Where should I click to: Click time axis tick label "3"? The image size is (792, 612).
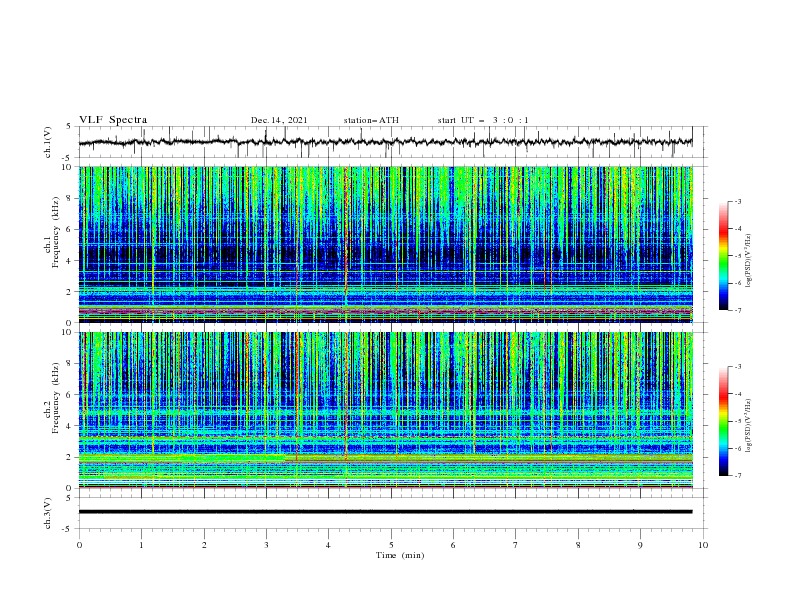(266, 545)
